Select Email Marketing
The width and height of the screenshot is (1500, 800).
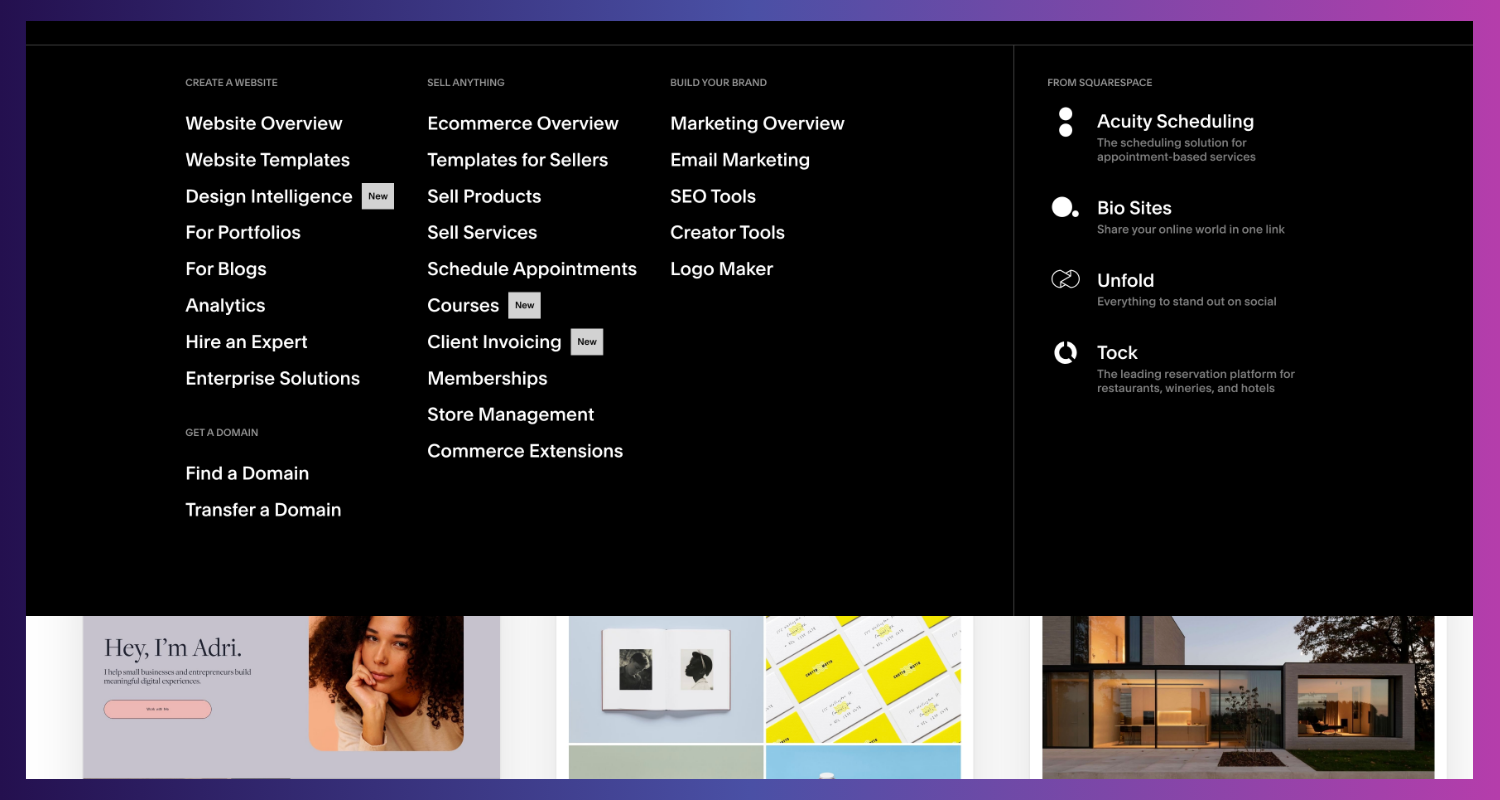tap(740, 160)
